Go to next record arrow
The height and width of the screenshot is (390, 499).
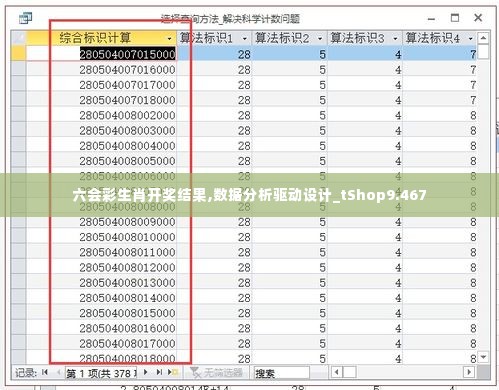146,372
